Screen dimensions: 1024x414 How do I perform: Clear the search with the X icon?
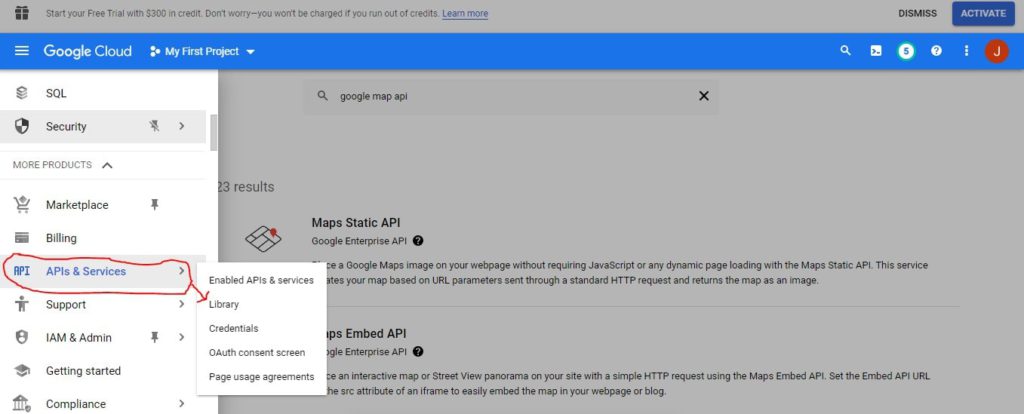point(703,96)
